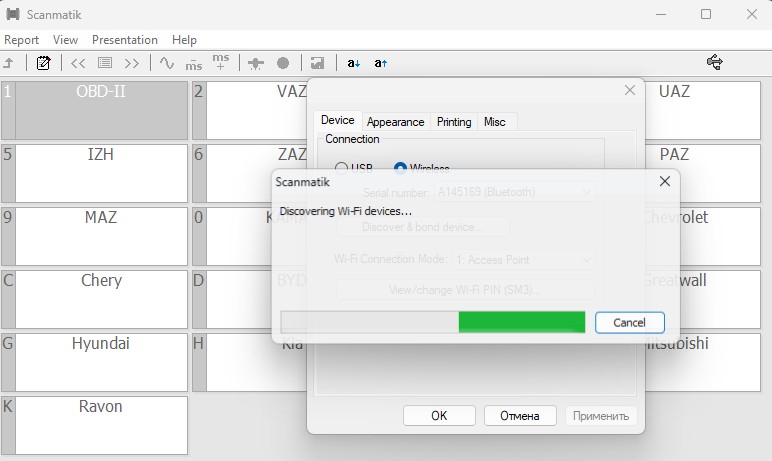Cancel the Wi-Fi device discovery
The image size is (772, 461).
629,322
